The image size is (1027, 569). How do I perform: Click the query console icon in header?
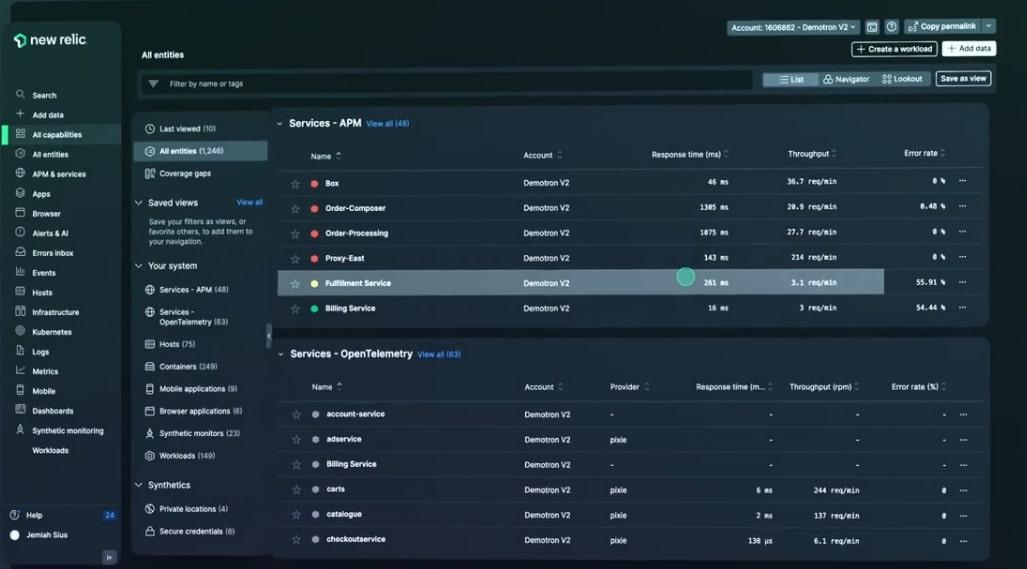click(872, 27)
